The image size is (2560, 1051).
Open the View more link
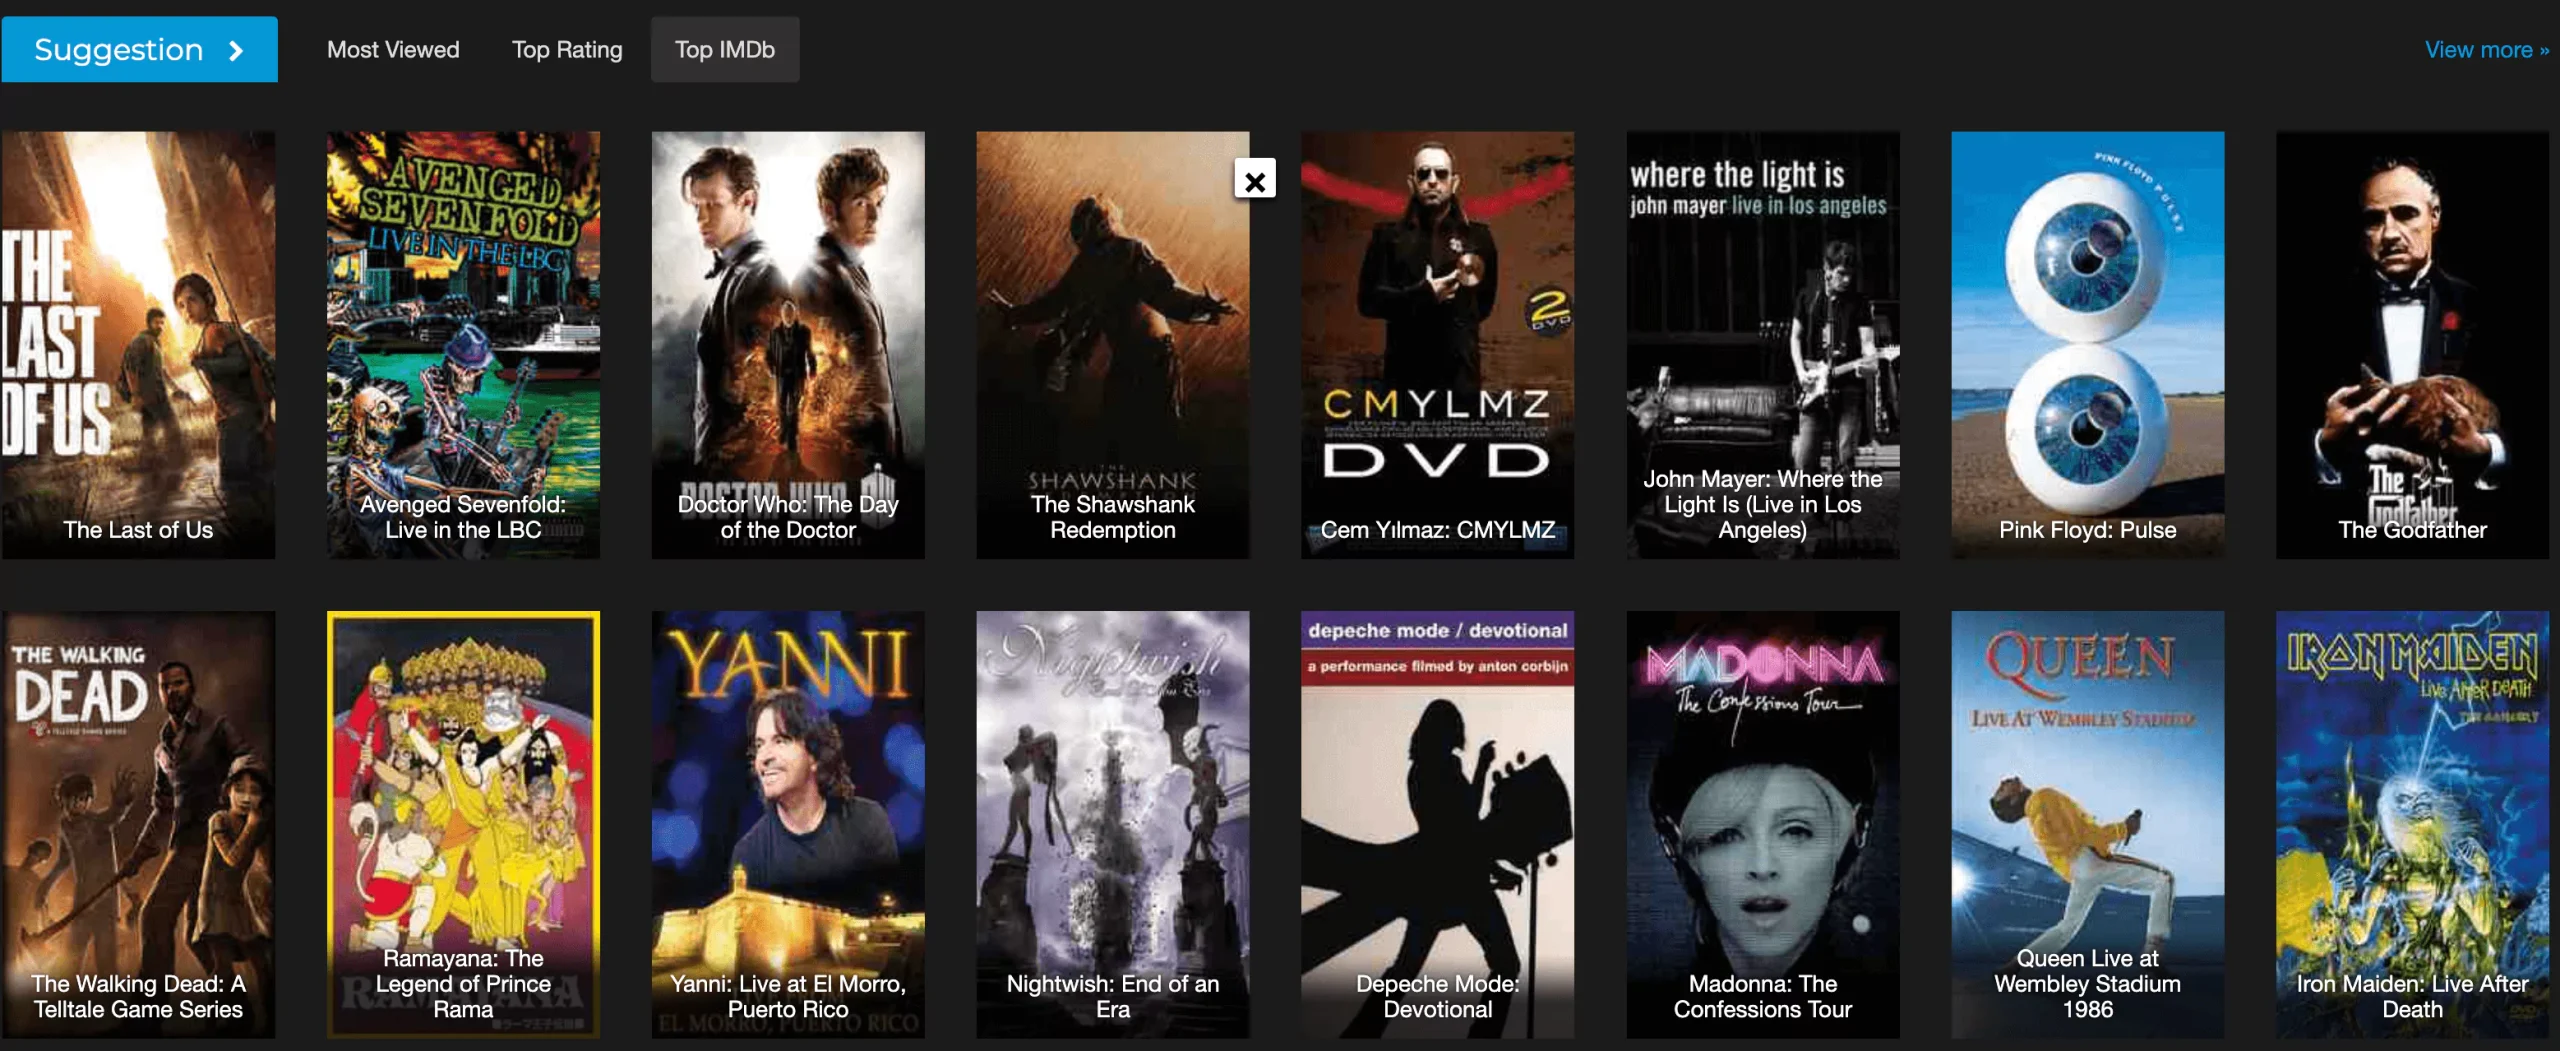point(2486,50)
